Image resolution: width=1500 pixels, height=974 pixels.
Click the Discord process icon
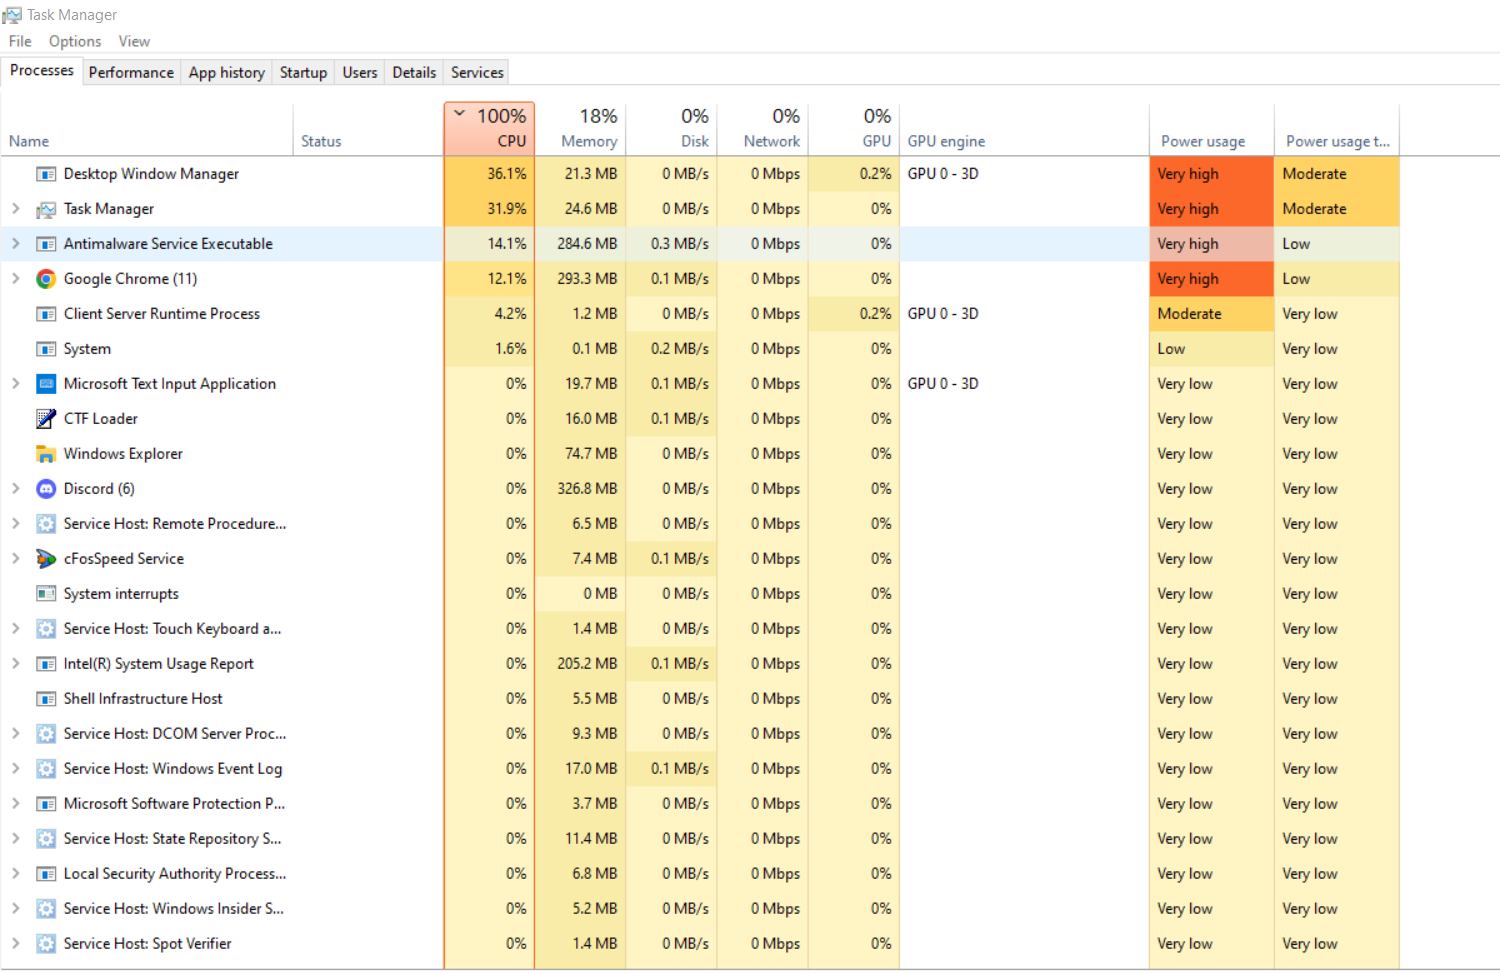coord(46,489)
